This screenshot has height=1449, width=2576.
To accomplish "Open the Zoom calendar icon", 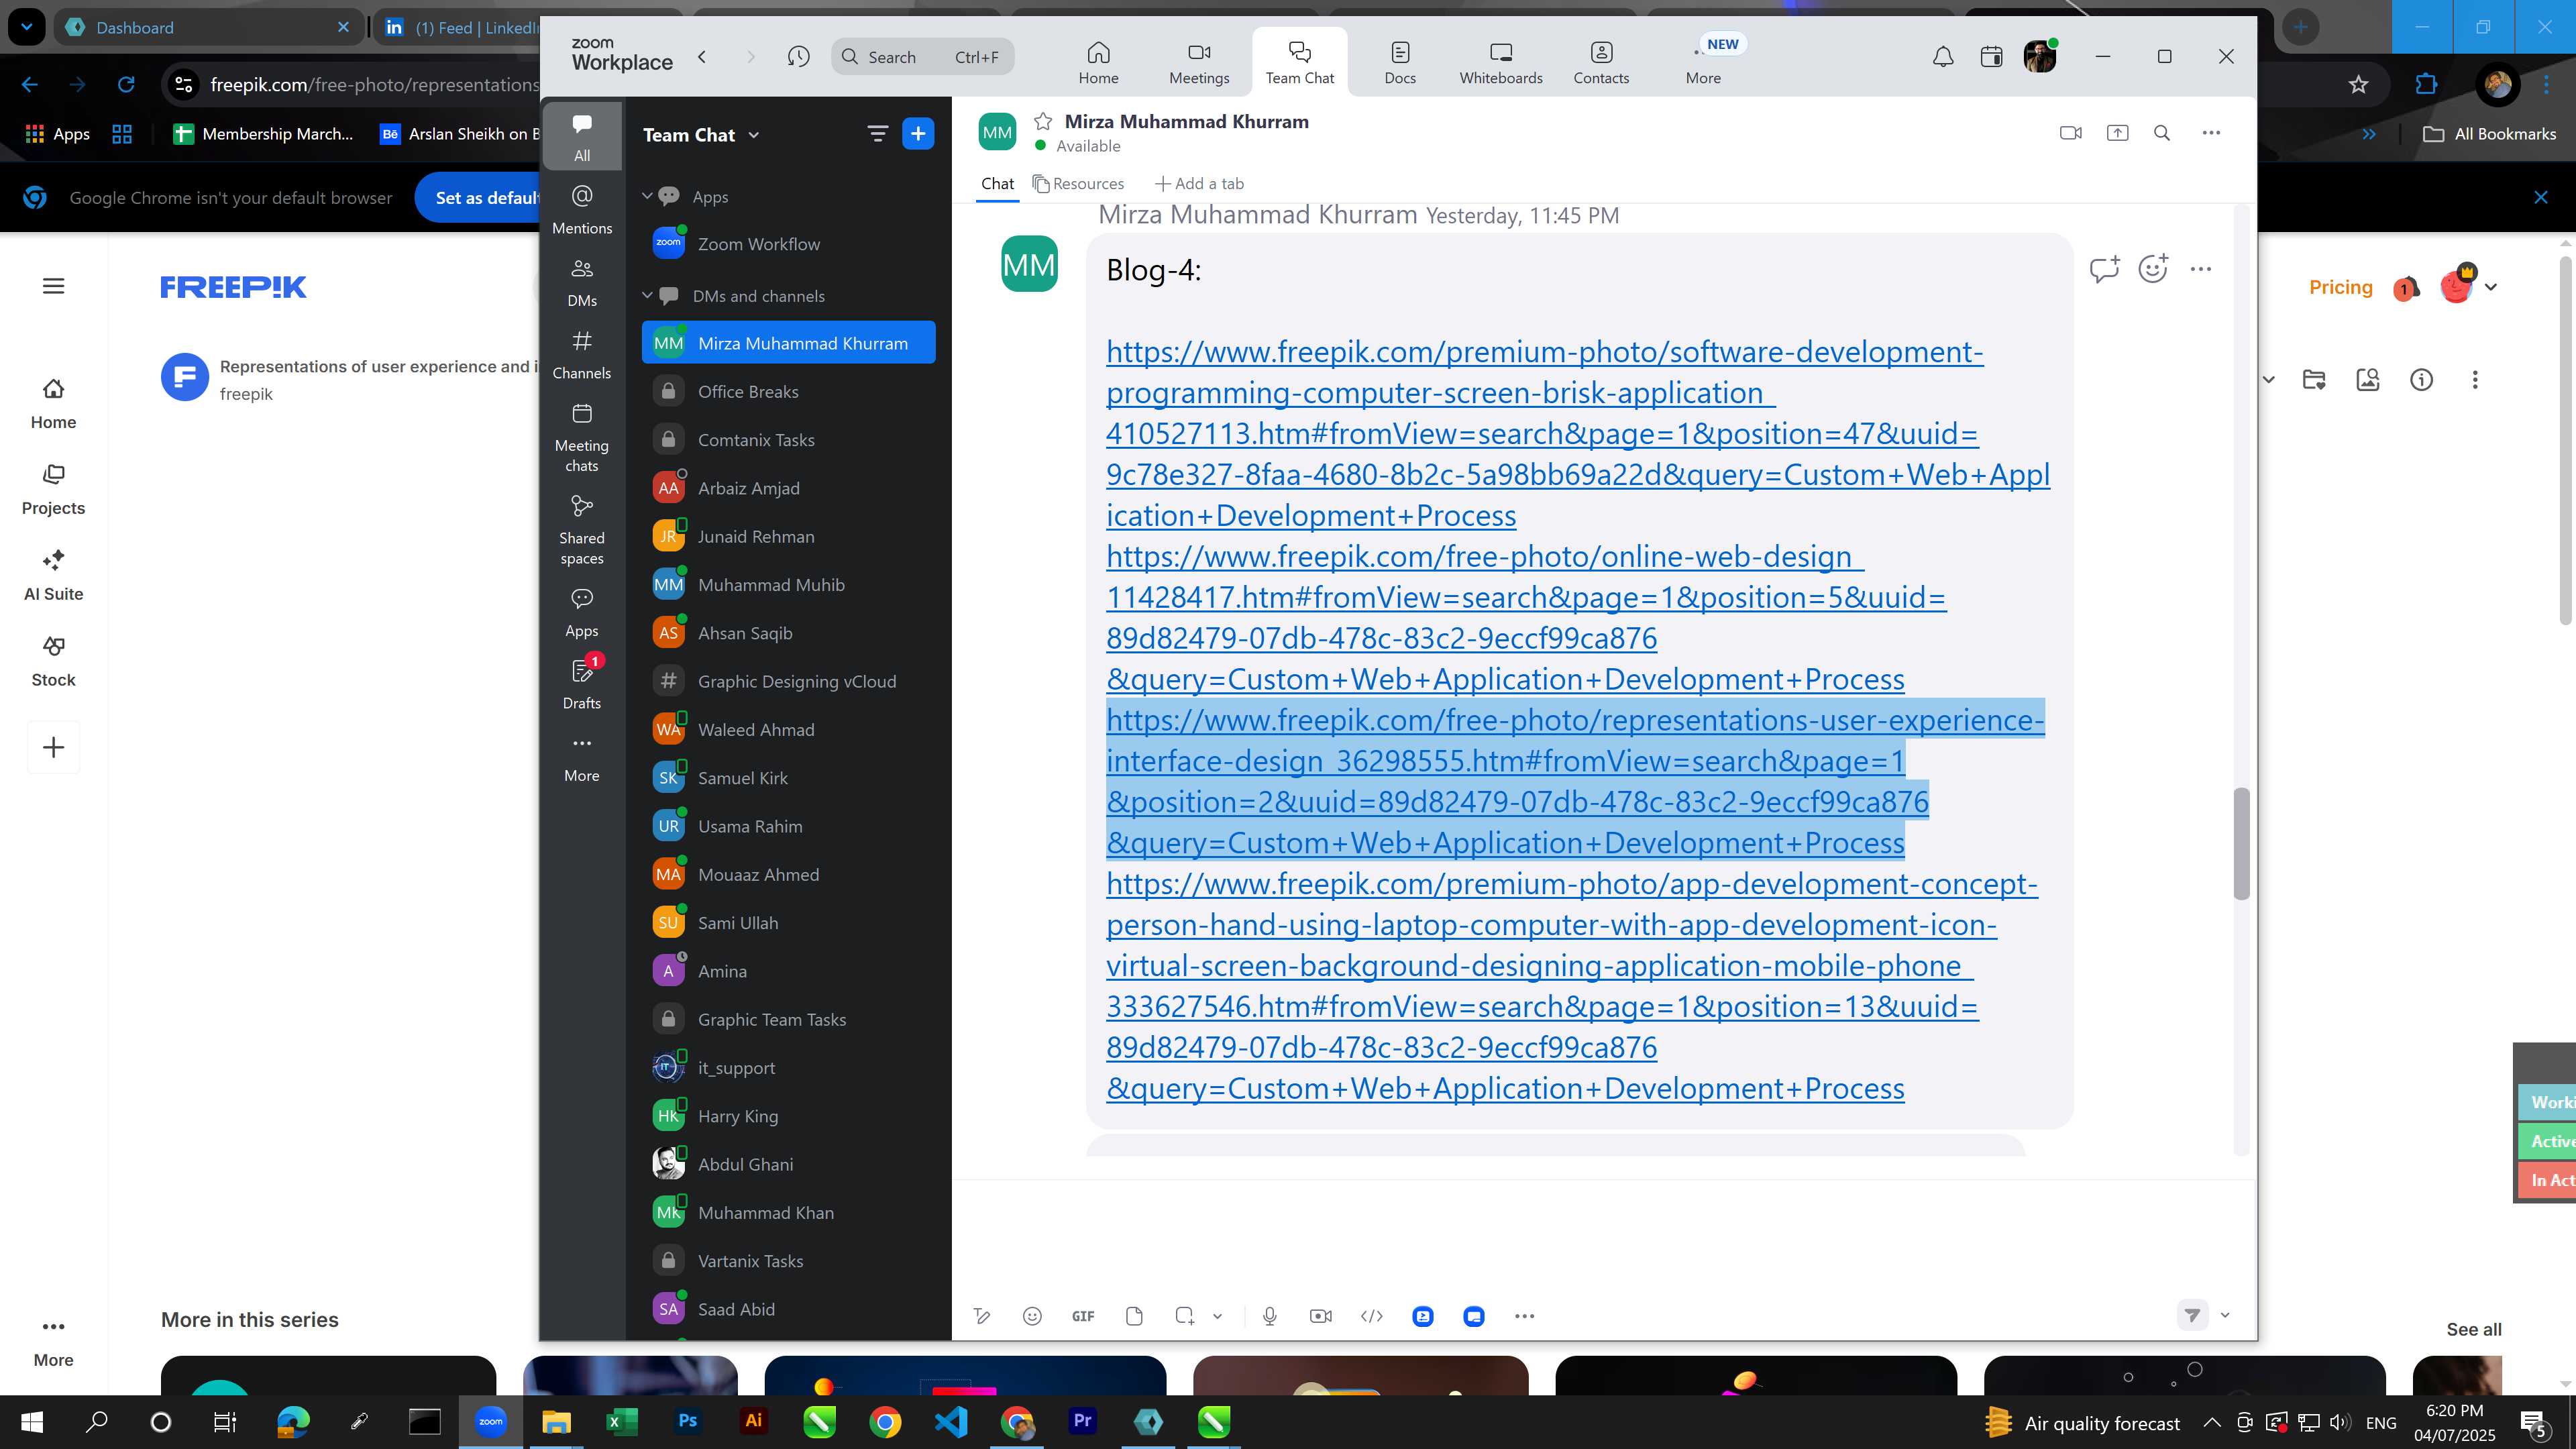I will point(1991,56).
